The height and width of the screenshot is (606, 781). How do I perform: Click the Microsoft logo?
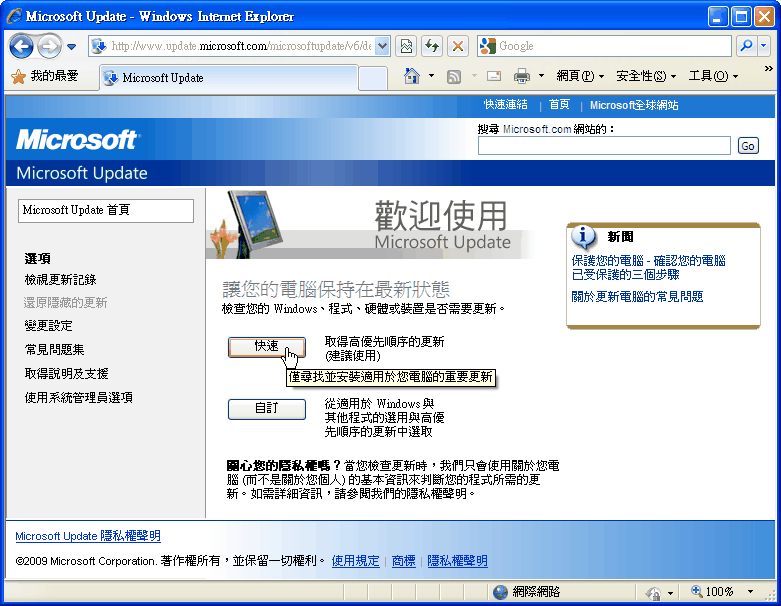78,139
